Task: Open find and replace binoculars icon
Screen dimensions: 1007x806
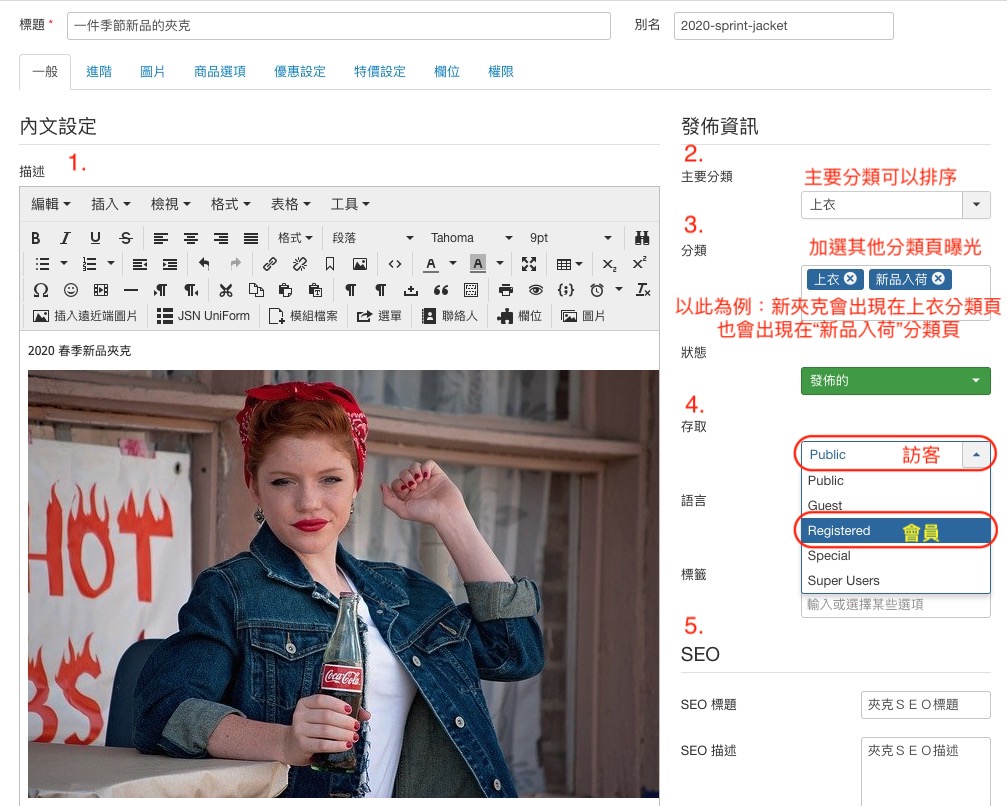Action: 643,238
